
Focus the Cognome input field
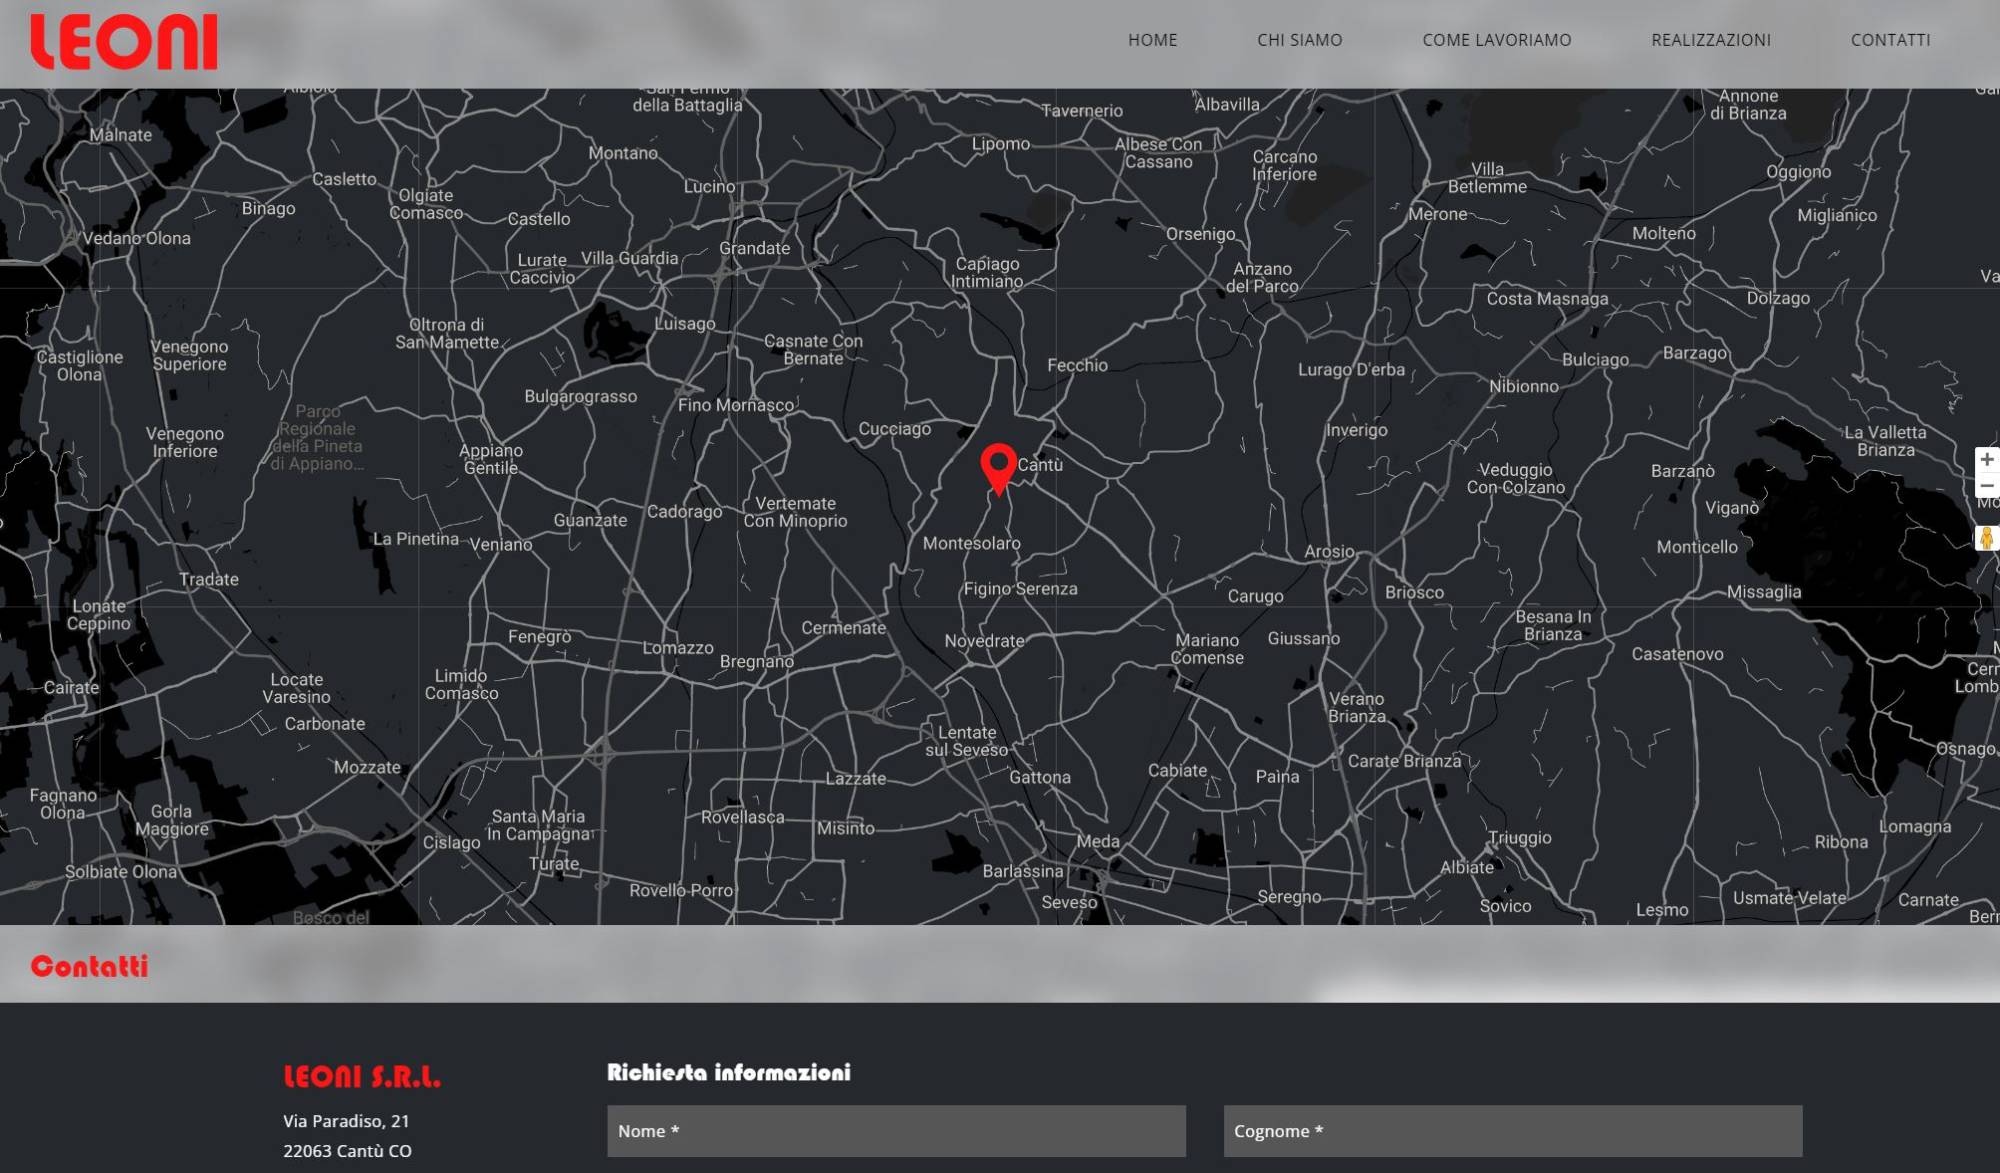(1513, 1131)
